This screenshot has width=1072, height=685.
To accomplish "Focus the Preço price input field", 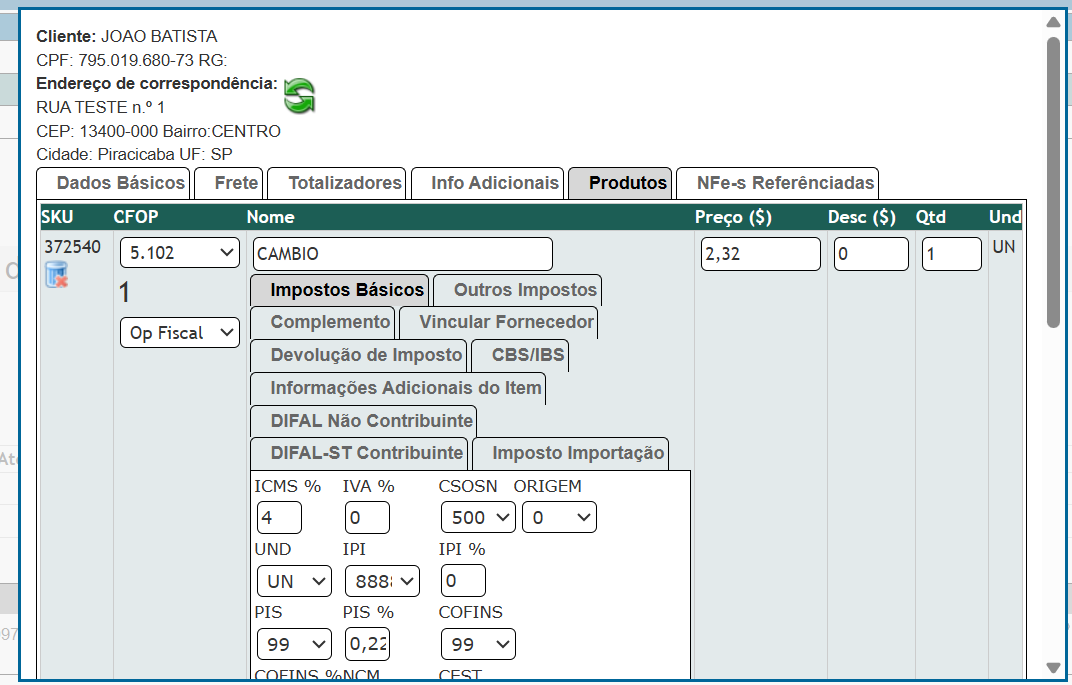I will click(760, 254).
